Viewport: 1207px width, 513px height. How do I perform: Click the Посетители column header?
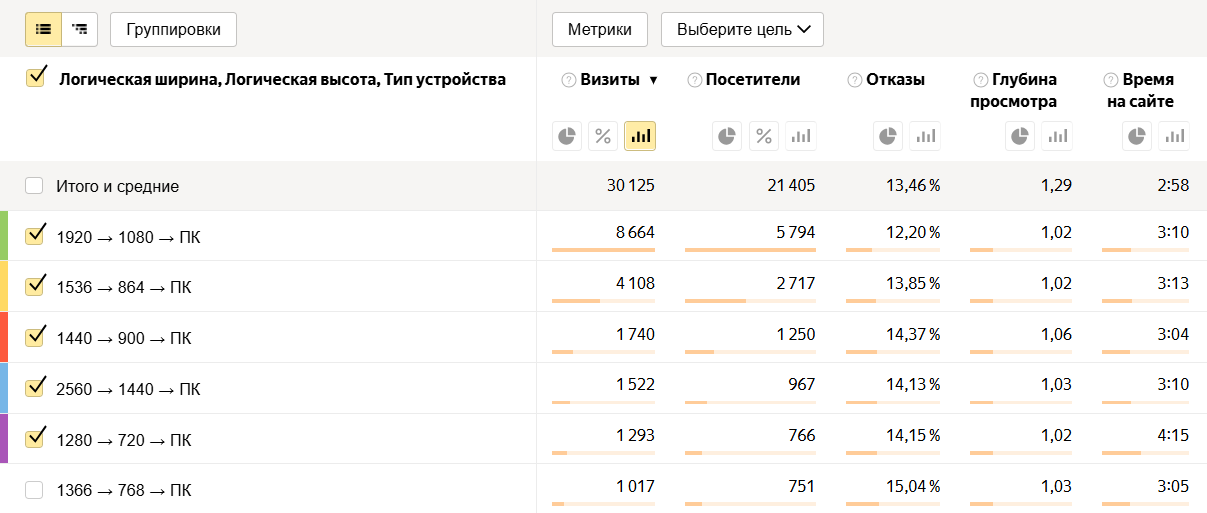[752, 80]
